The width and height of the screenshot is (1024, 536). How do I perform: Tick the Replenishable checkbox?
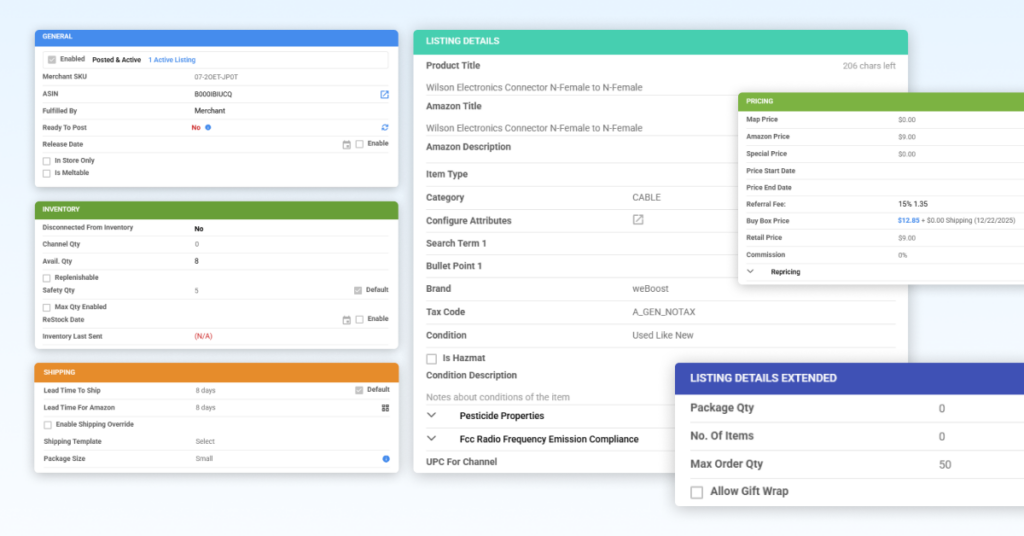tap(46, 278)
